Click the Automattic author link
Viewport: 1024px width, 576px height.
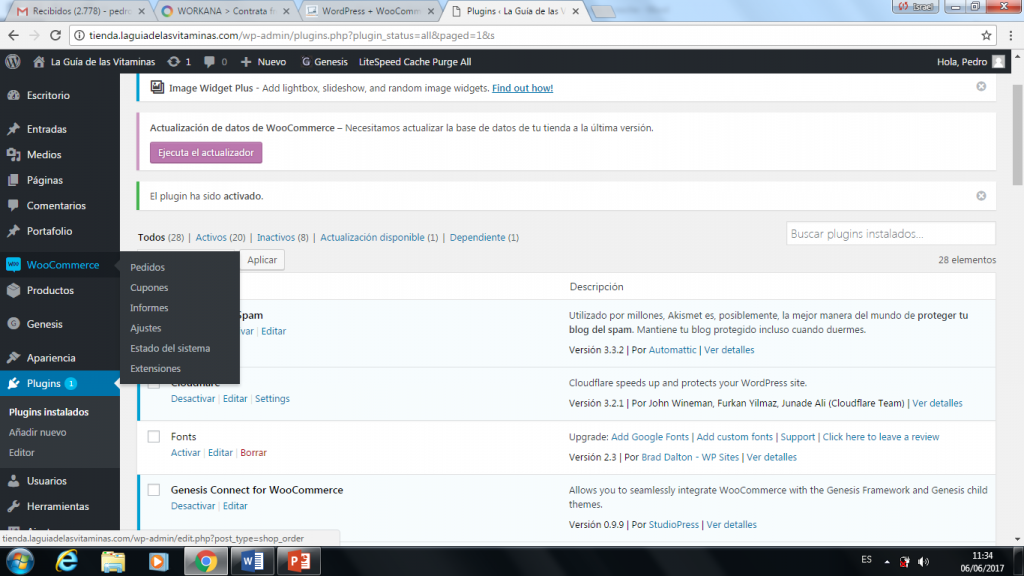coord(672,350)
